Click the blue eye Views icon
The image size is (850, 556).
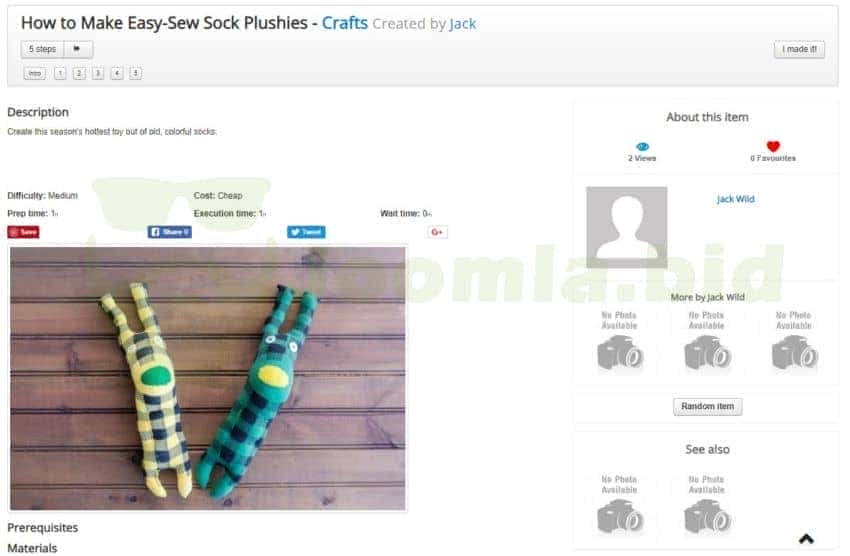pos(642,146)
